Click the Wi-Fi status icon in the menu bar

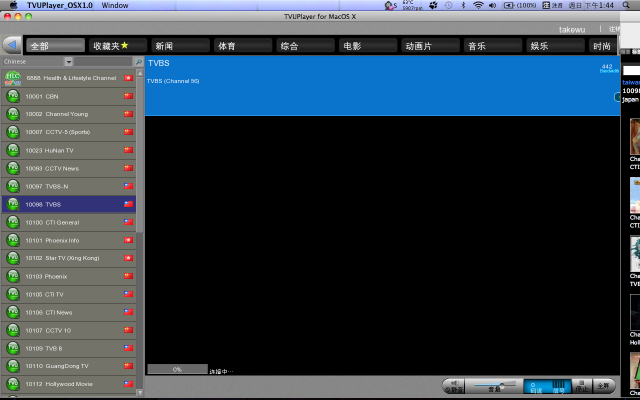coord(478,5)
